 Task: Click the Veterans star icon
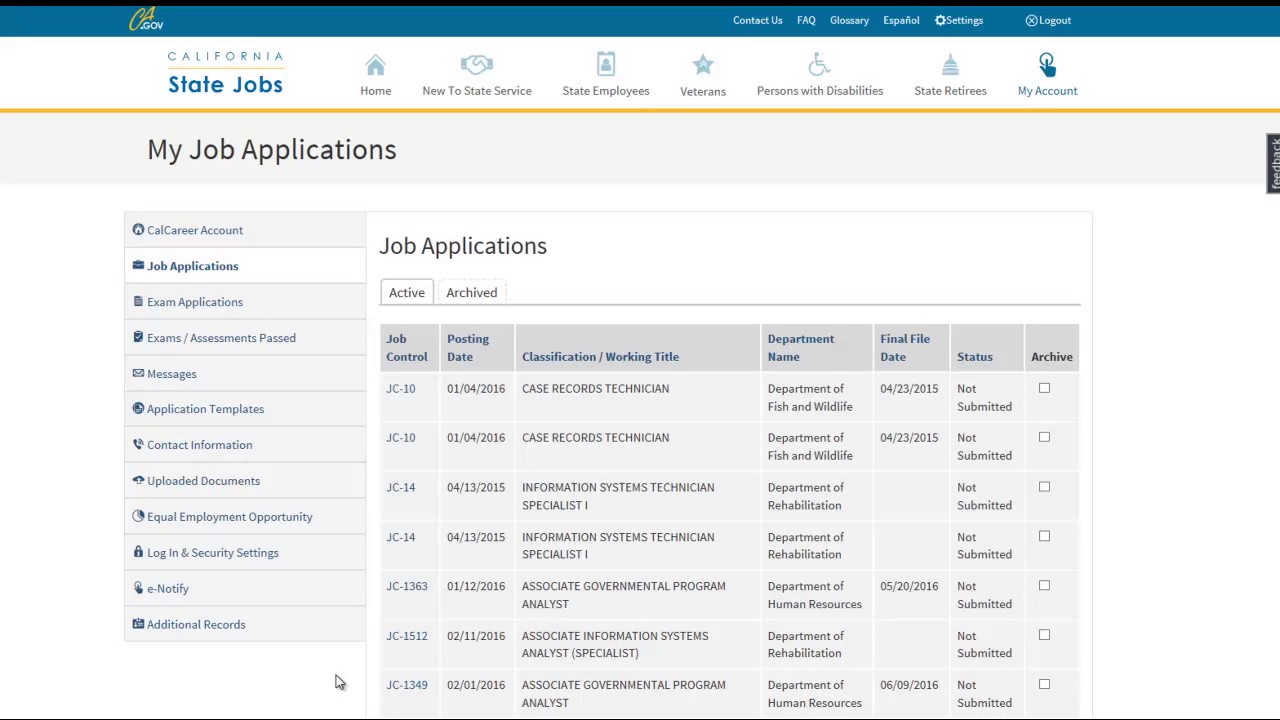pyautogui.click(x=703, y=65)
